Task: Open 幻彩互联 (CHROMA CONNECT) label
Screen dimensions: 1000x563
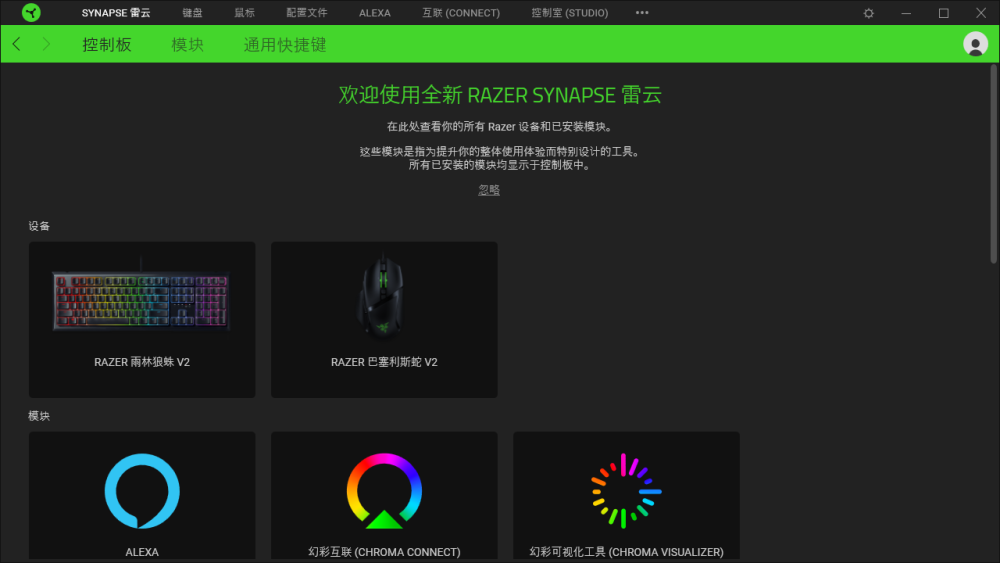Action: tap(384, 552)
